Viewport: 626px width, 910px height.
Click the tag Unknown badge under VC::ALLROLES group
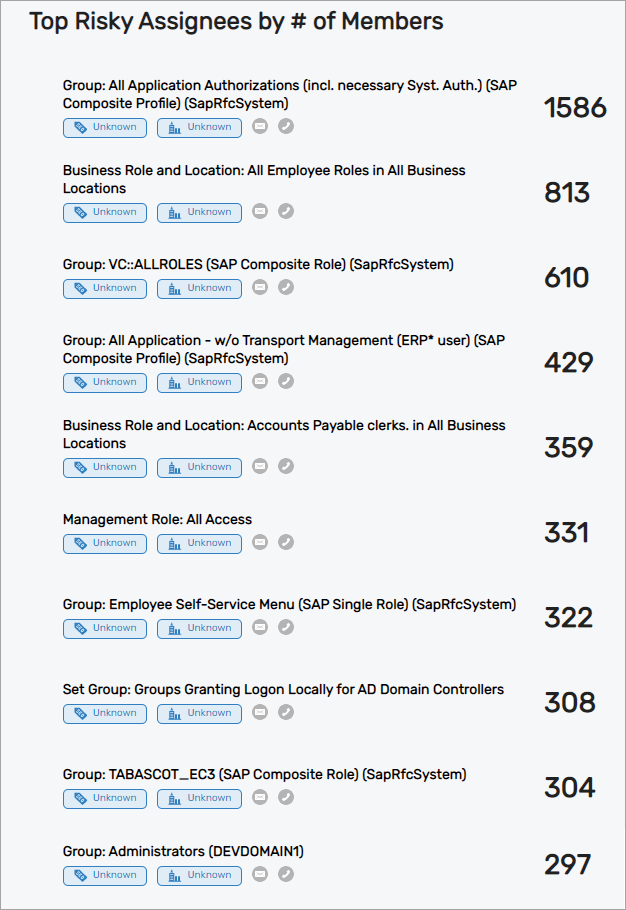(x=105, y=288)
